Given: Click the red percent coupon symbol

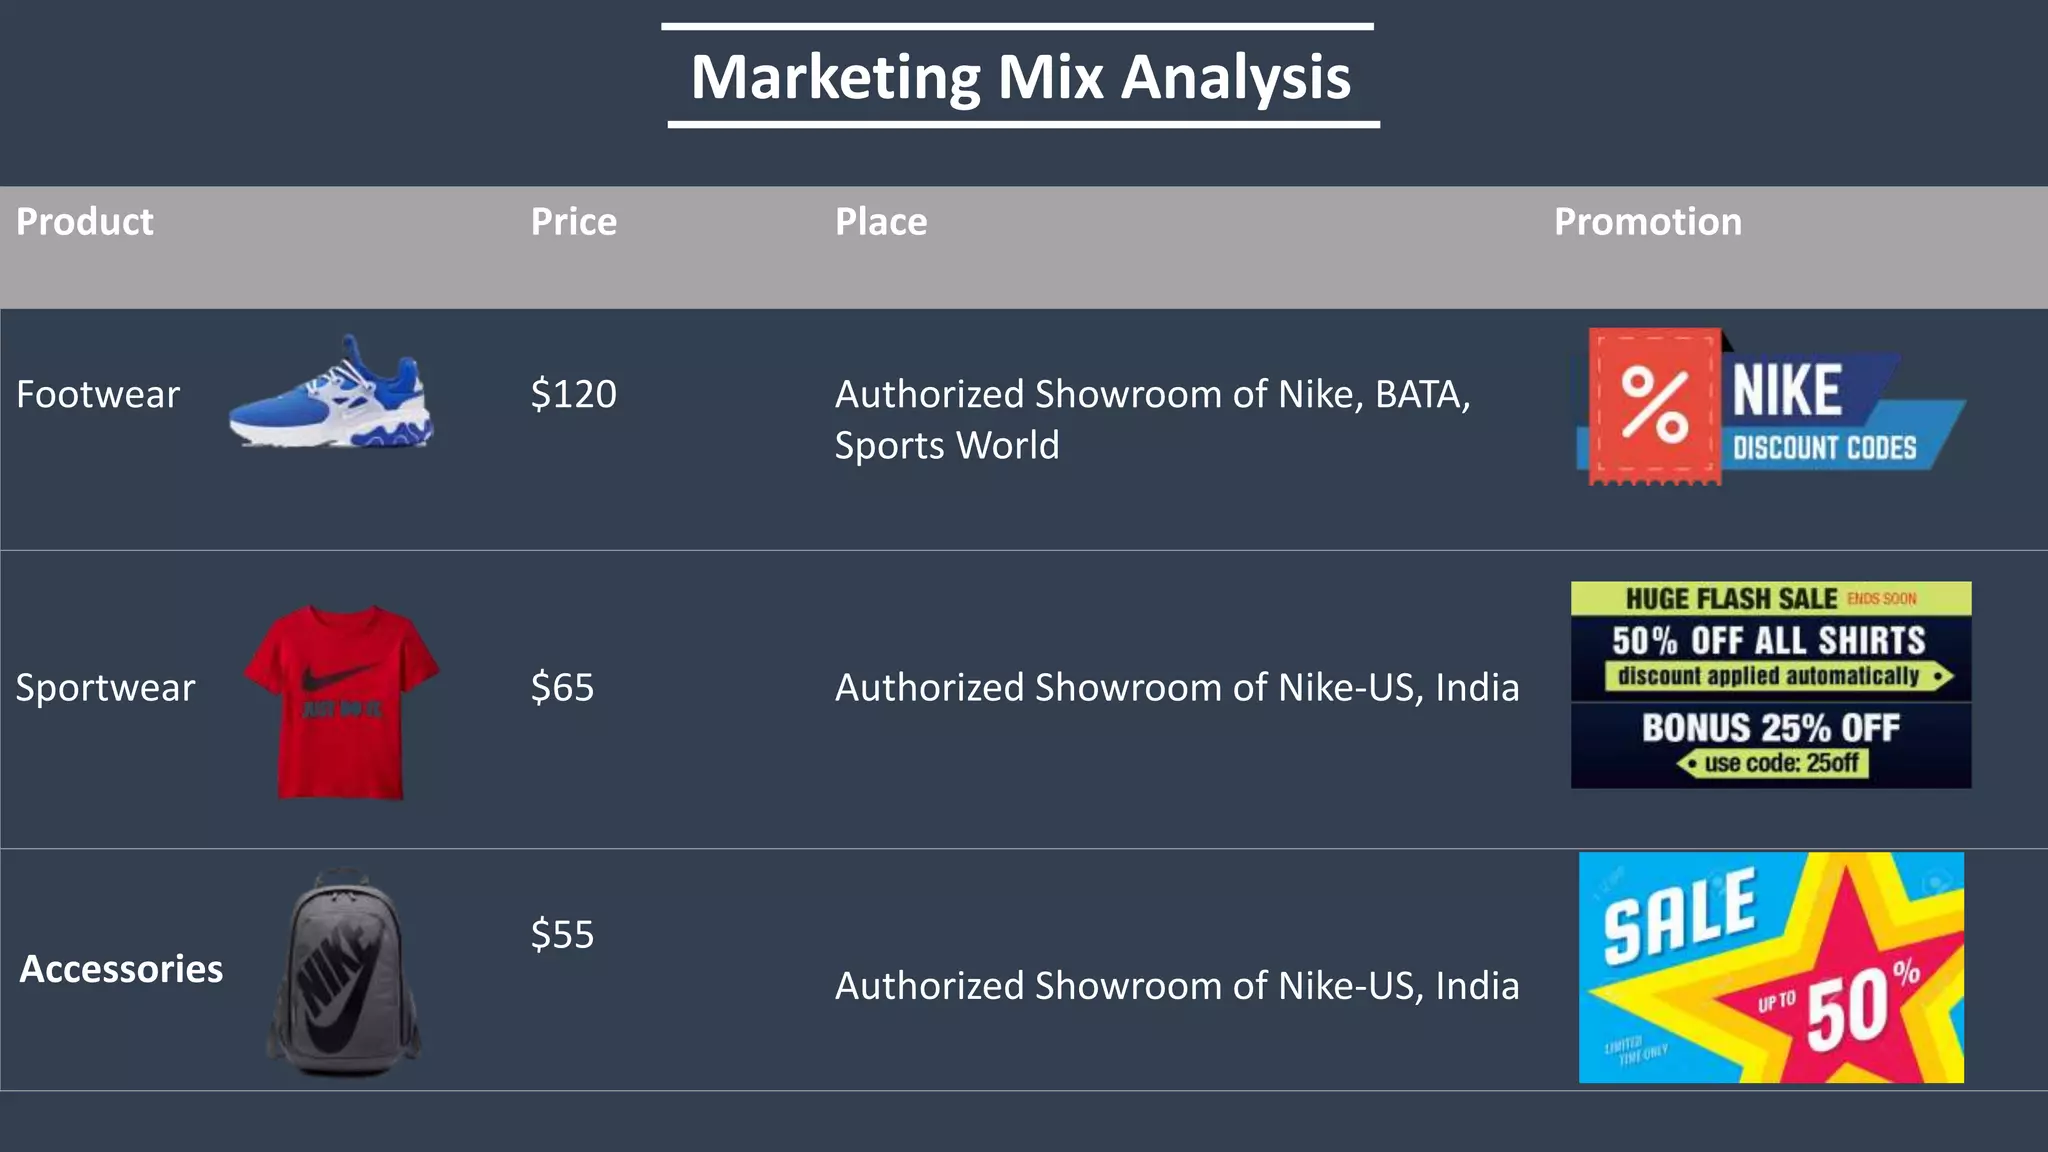Looking at the screenshot, I should [x=1655, y=404].
